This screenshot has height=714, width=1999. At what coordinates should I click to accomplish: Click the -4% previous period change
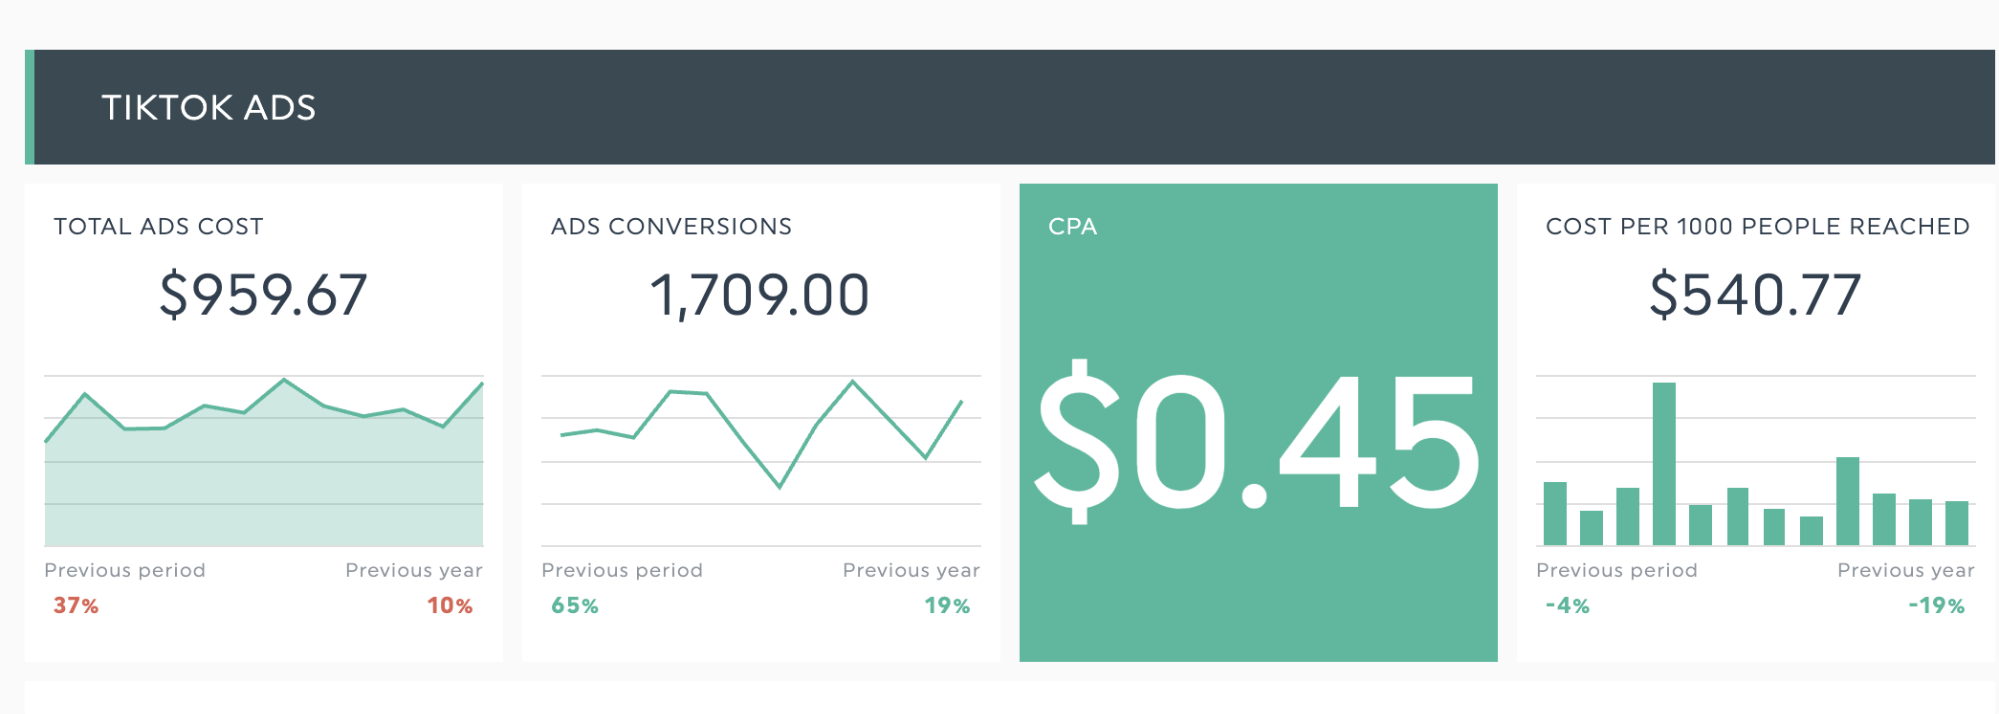(x=1567, y=606)
